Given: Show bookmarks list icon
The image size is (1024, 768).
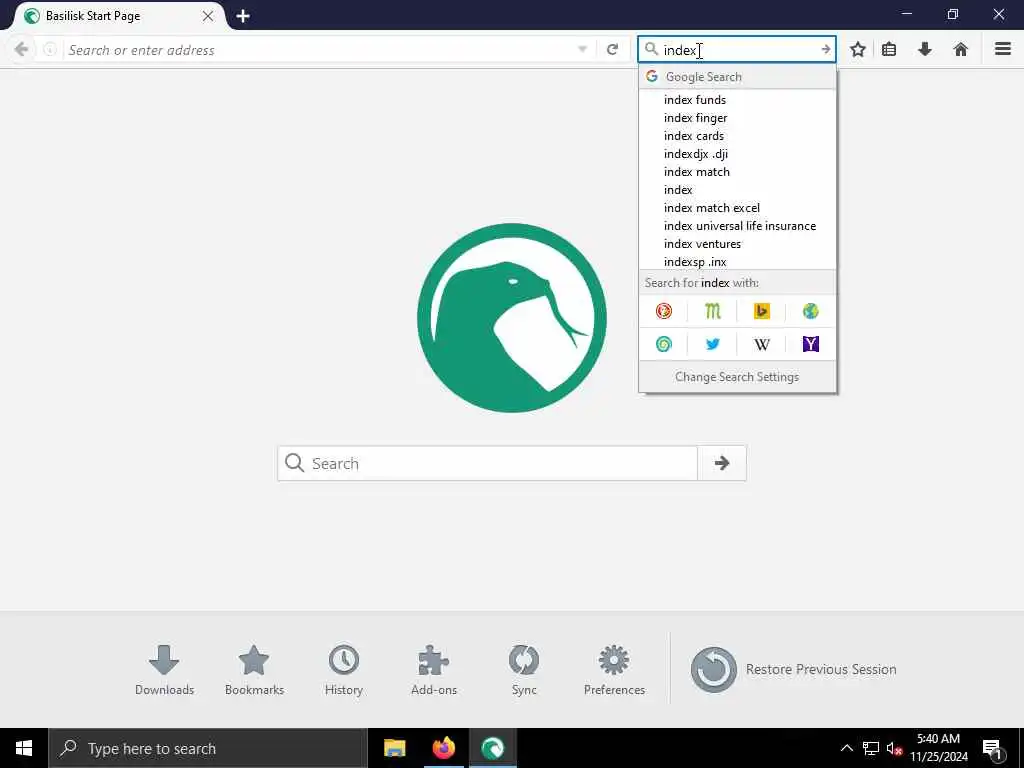Looking at the screenshot, I should tap(889, 50).
